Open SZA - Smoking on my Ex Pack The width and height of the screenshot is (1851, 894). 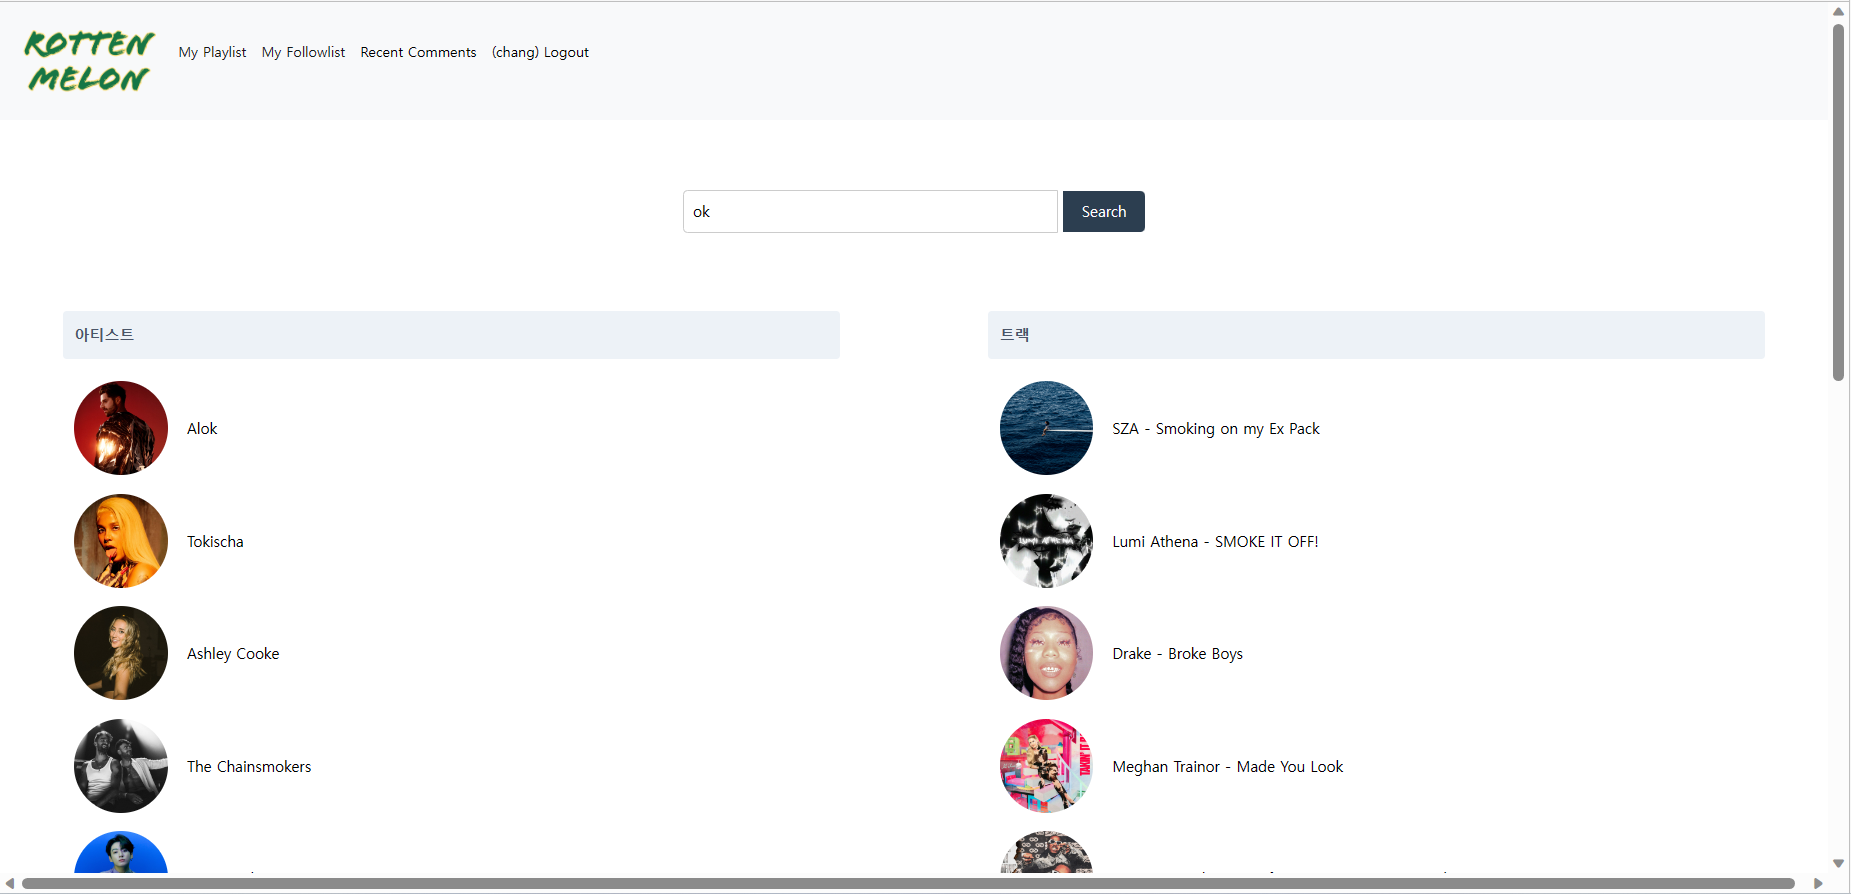pos(1216,428)
